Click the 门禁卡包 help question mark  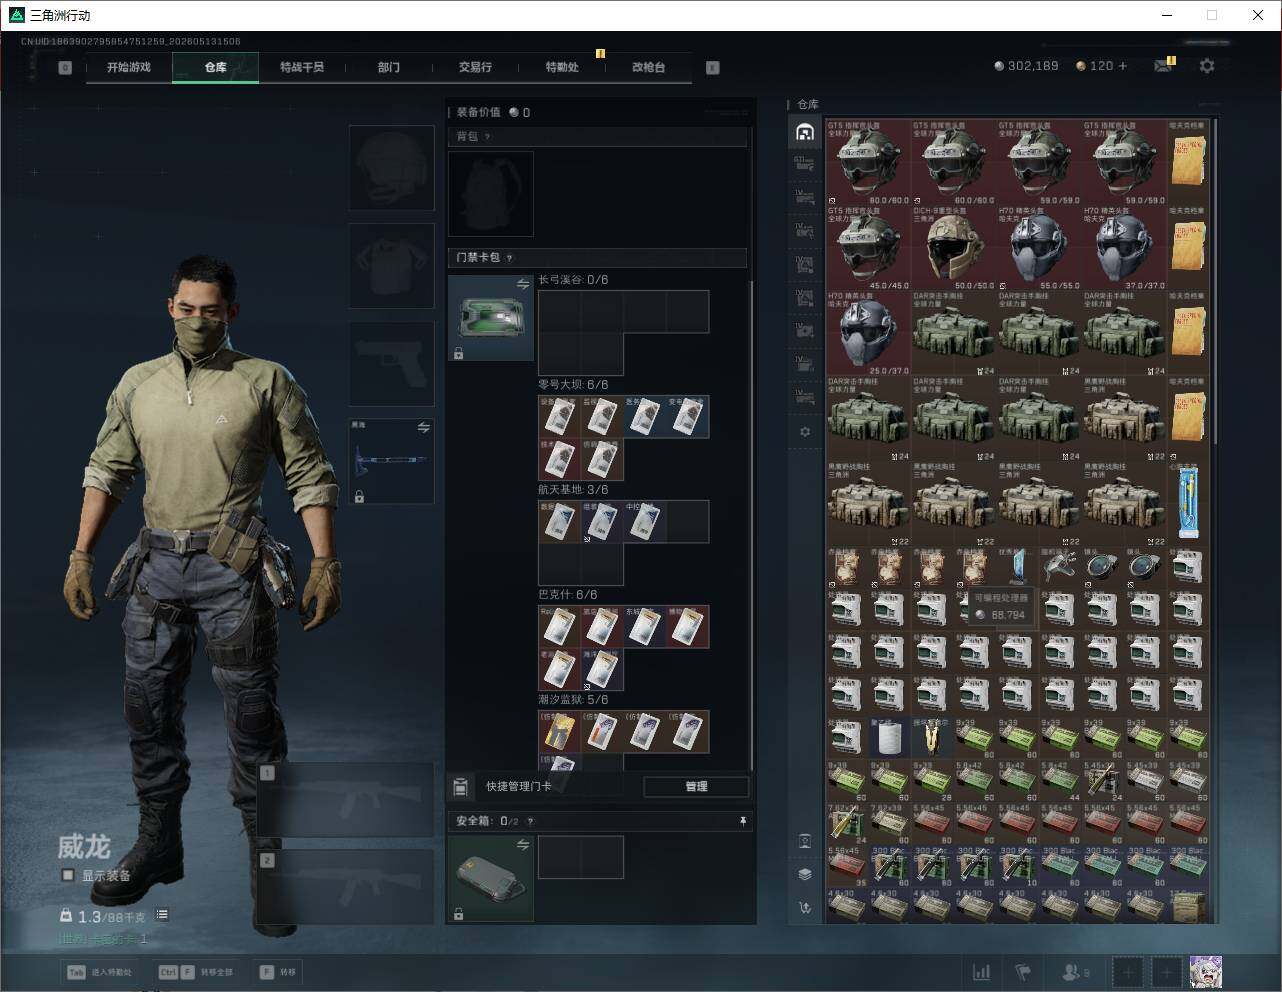click(509, 258)
